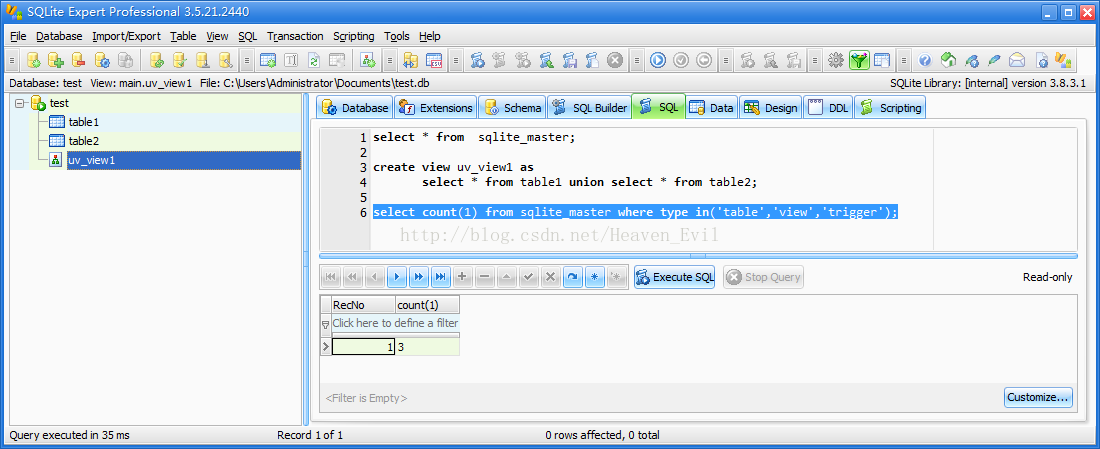1100x449 pixels.
Task: Click the green house Home page icon
Action: 948,60
